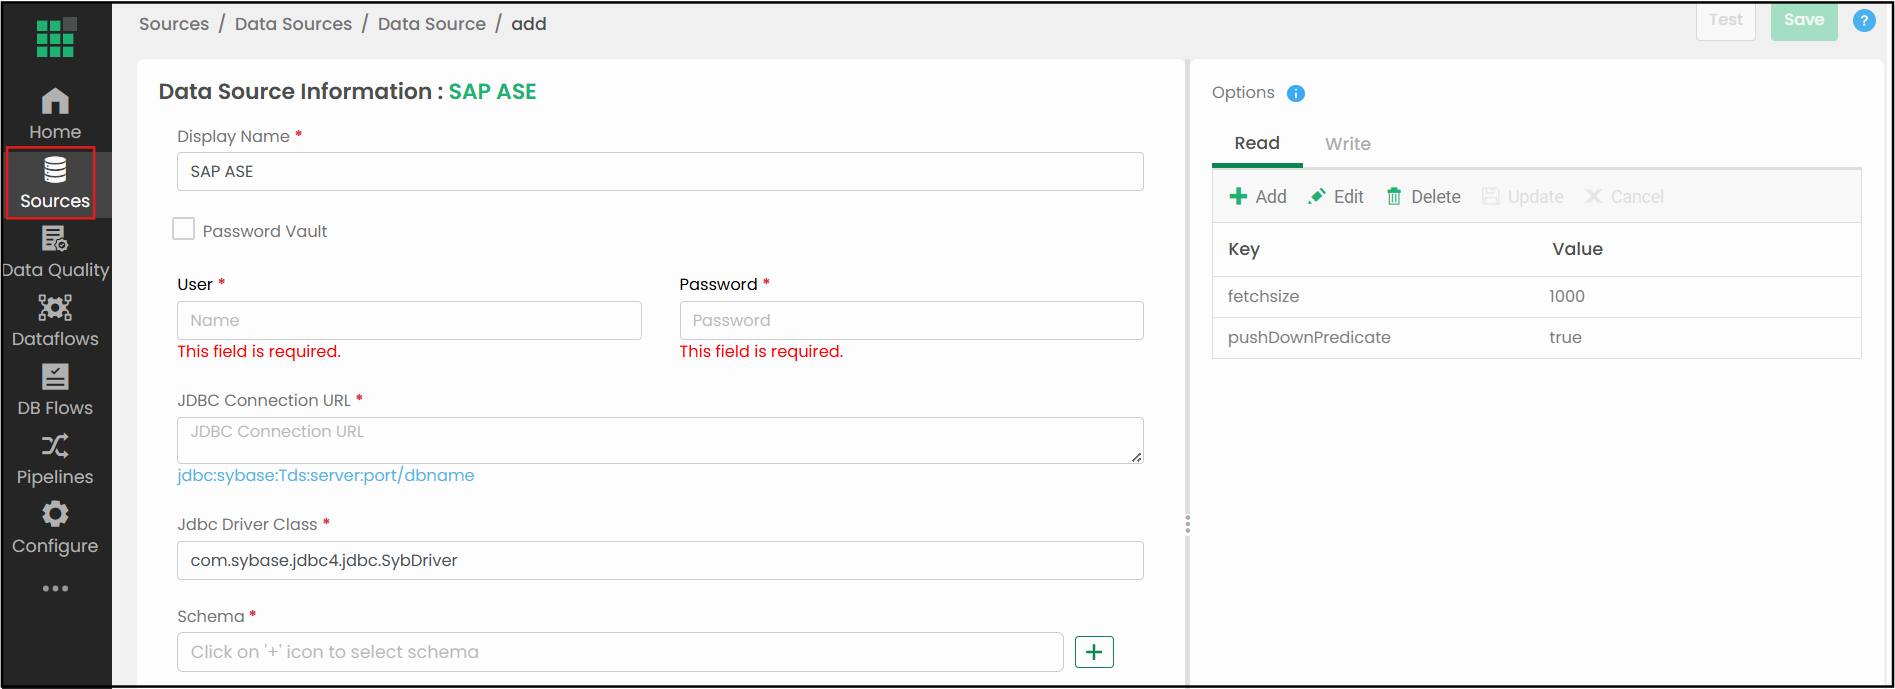Click the blue help question icon
The width and height of the screenshot is (1895, 689).
point(1864,20)
